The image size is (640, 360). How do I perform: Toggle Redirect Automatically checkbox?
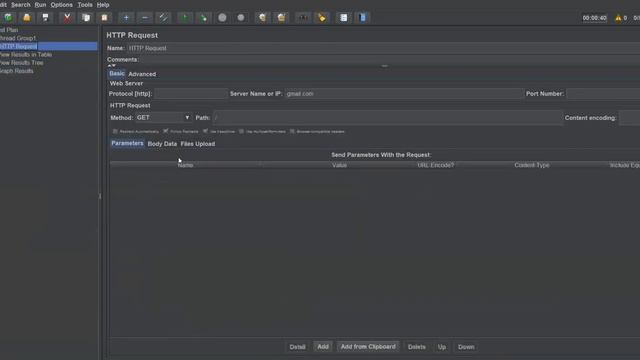coord(115,131)
